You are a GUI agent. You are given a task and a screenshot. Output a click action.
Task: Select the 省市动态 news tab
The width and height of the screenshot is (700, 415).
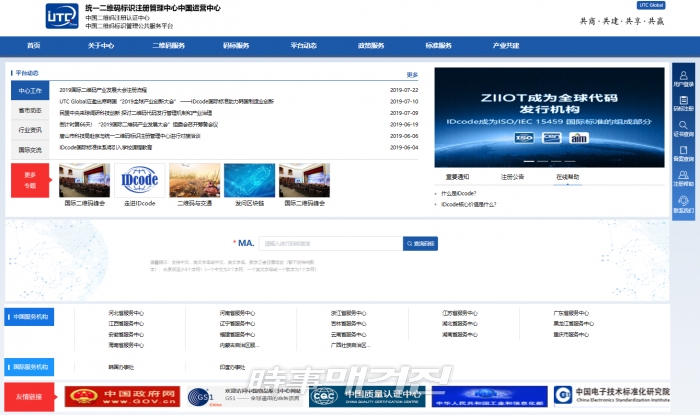click(30, 110)
